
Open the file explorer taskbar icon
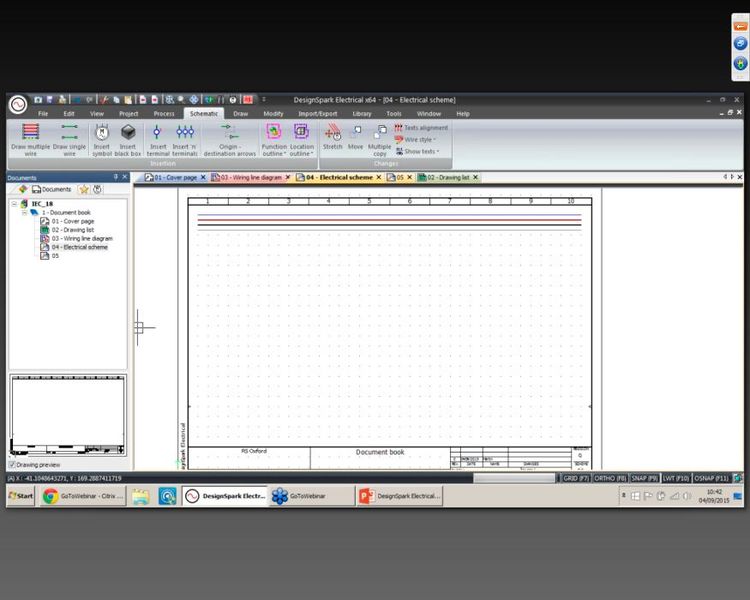141,497
